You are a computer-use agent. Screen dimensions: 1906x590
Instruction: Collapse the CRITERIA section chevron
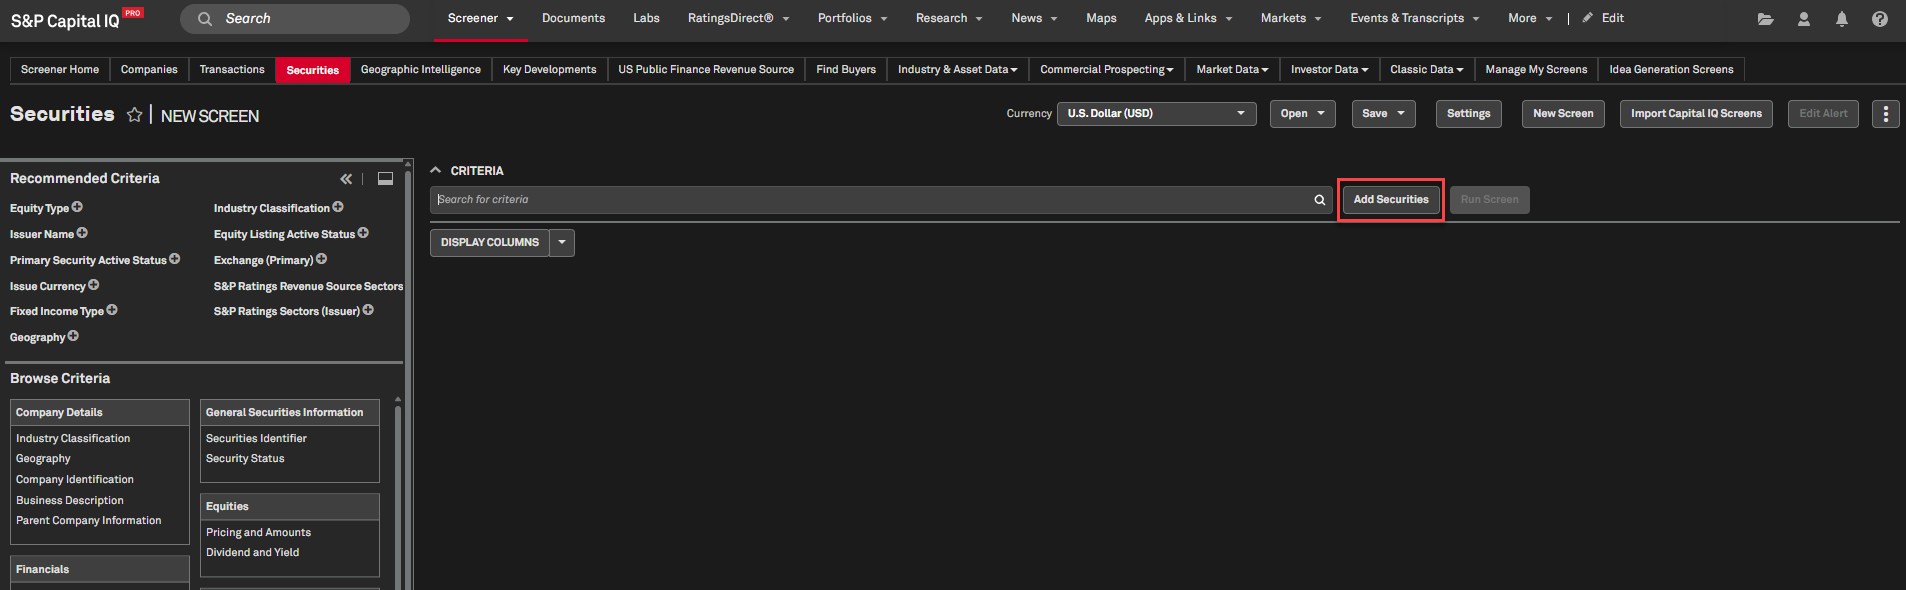coord(435,170)
